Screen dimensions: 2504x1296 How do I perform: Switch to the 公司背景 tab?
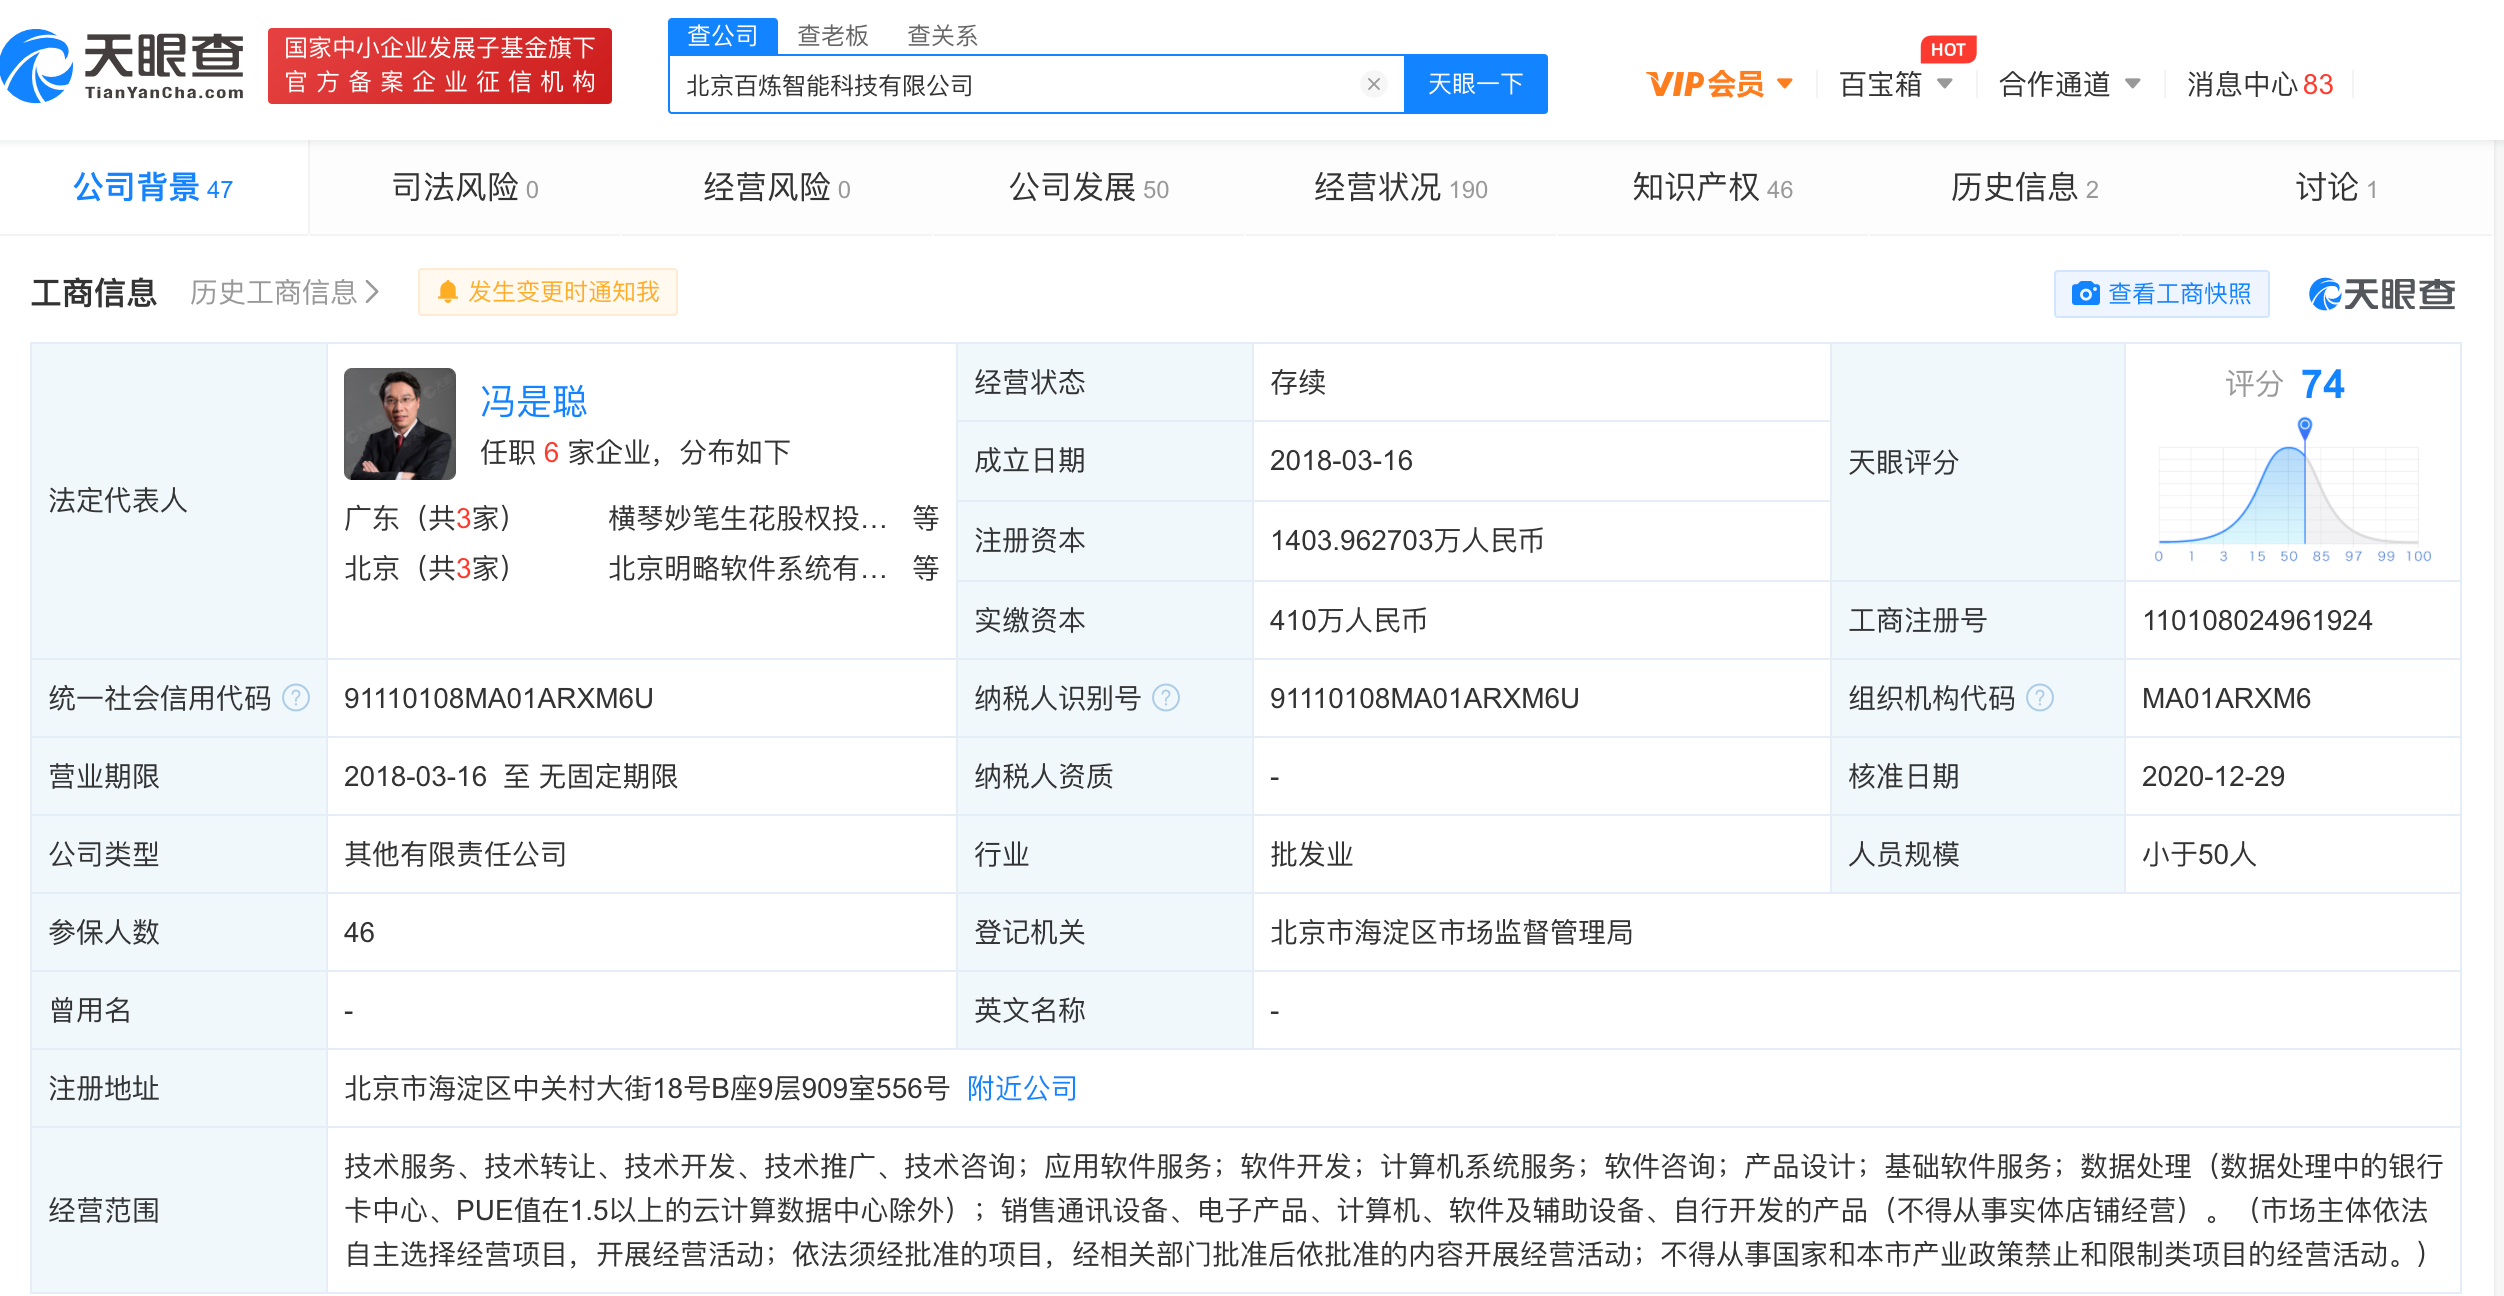(153, 188)
